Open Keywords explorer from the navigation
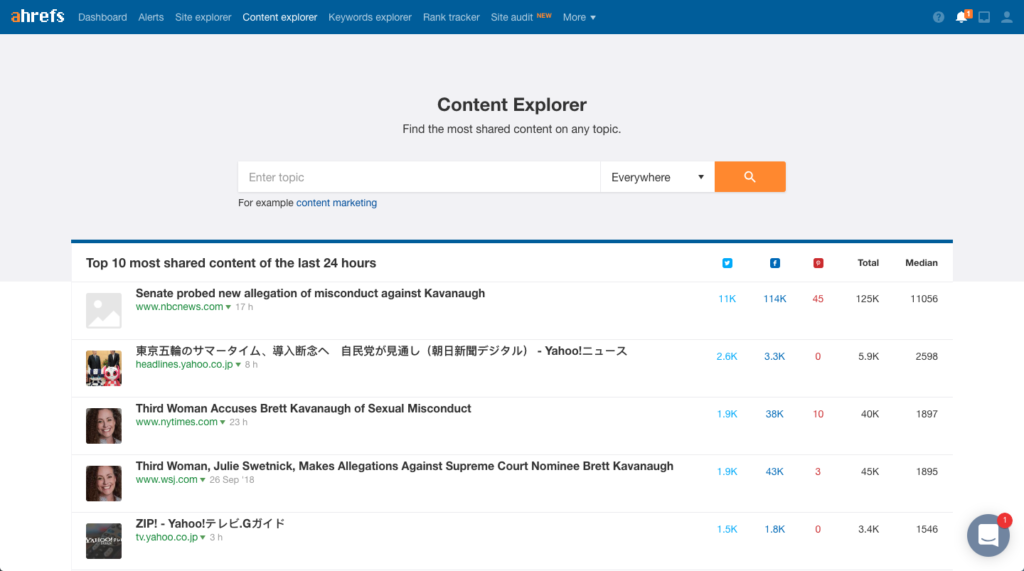This screenshot has height=571, width=1024. tap(370, 18)
